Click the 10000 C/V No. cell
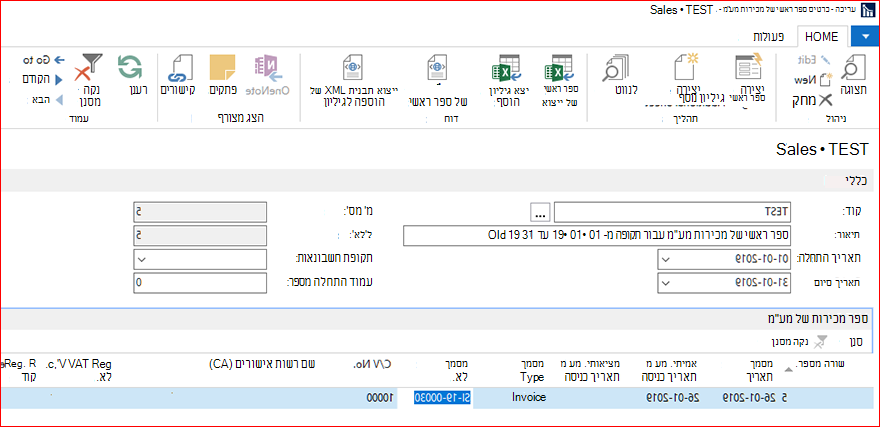 pyautogui.click(x=381, y=398)
